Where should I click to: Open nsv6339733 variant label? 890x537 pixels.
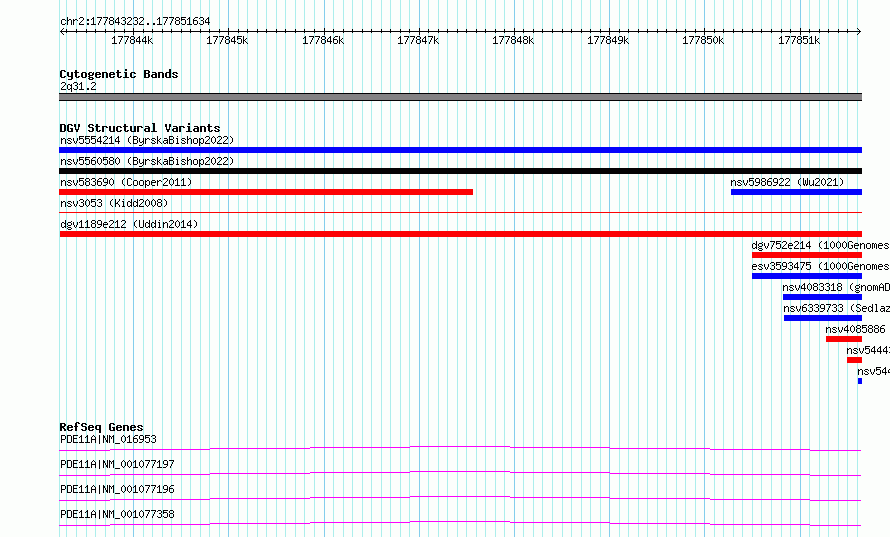click(837, 308)
